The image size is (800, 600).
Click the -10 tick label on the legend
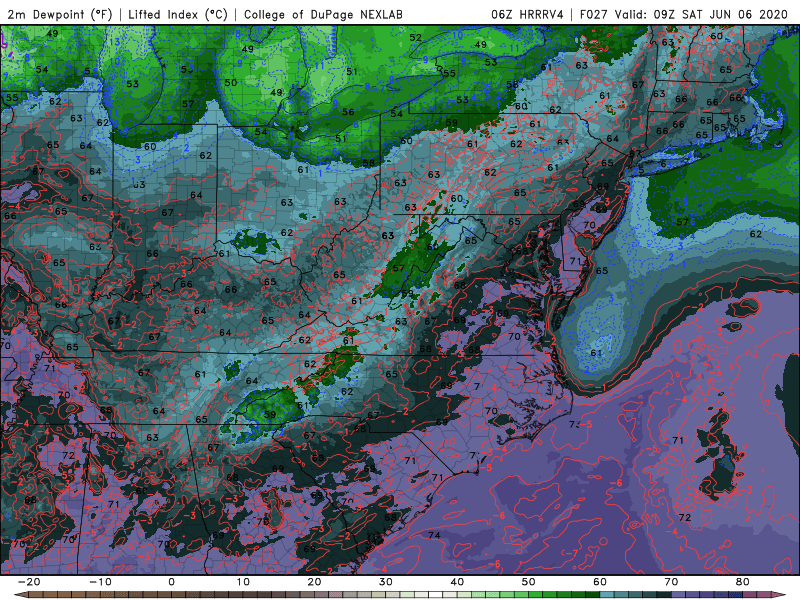click(100, 582)
